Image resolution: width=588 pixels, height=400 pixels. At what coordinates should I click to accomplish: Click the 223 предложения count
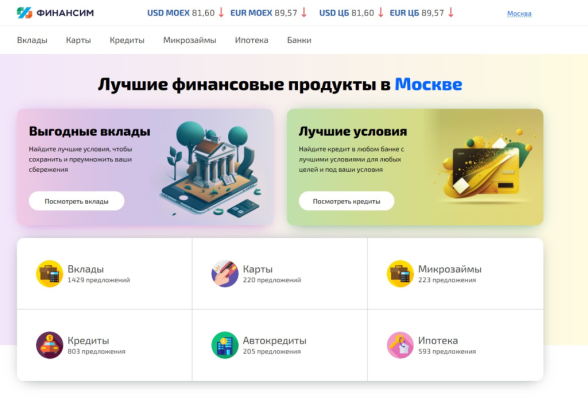click(447, 280)
